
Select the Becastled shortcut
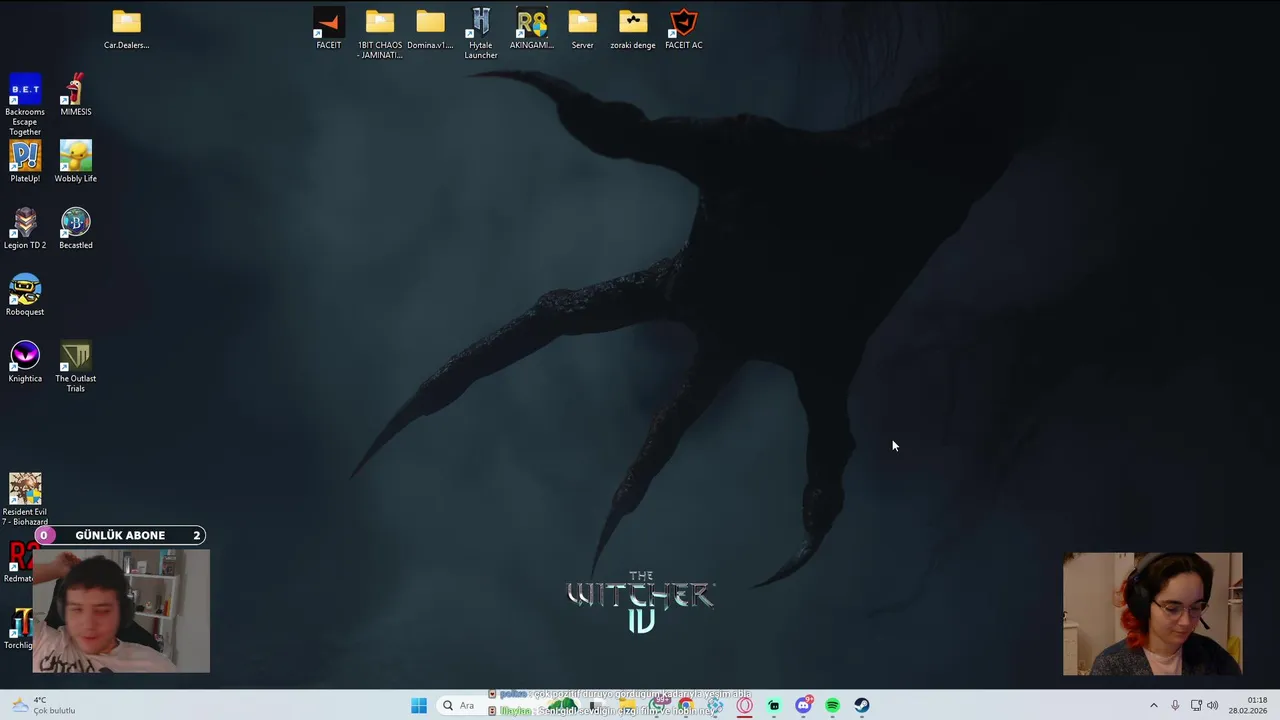(x=76, y=229)
